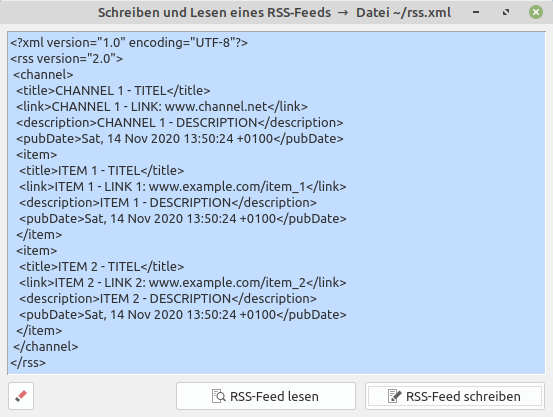Place cursor in the xml version declaration line
The image size is (553, 417).
pos(129,43)
